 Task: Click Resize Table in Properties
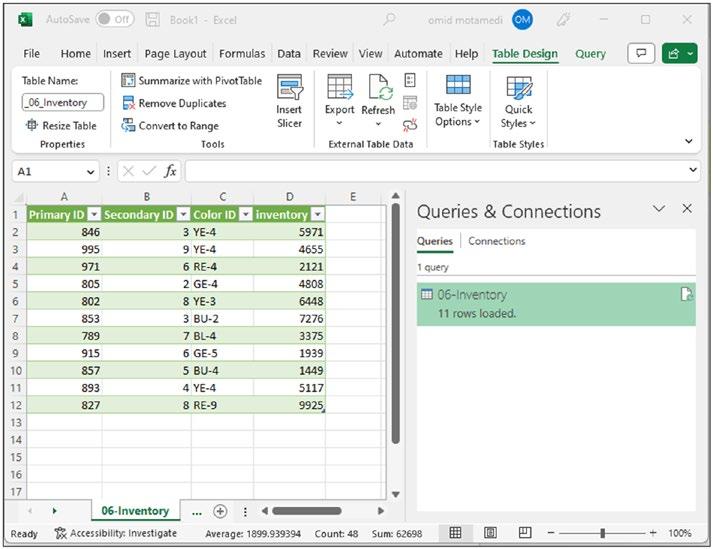point(61,126)
